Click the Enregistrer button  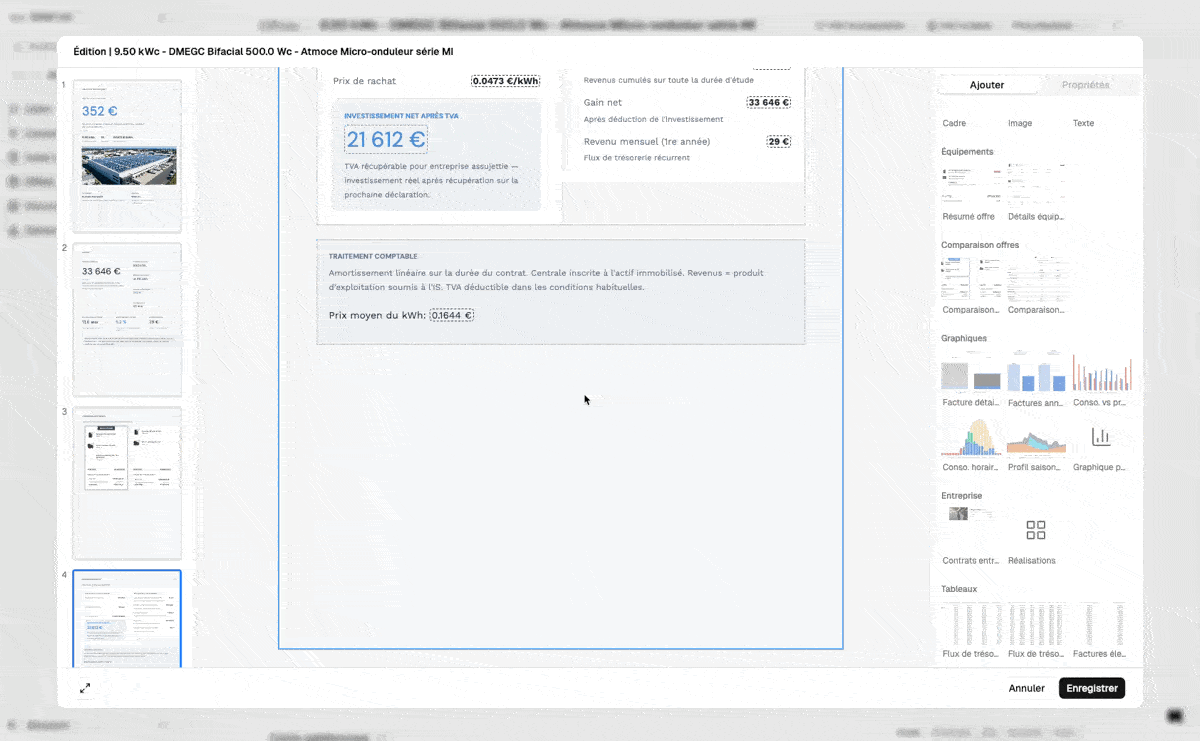[1091, 688]
